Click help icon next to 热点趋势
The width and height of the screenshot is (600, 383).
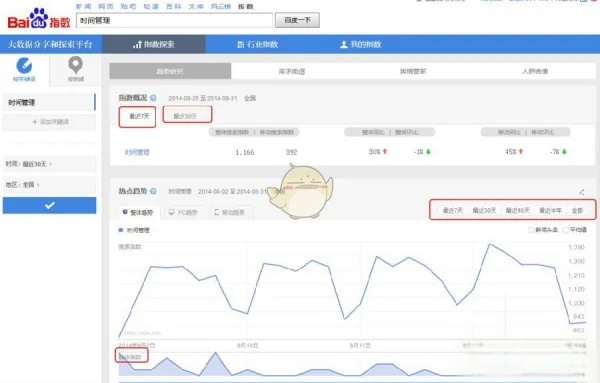[153, 191]
